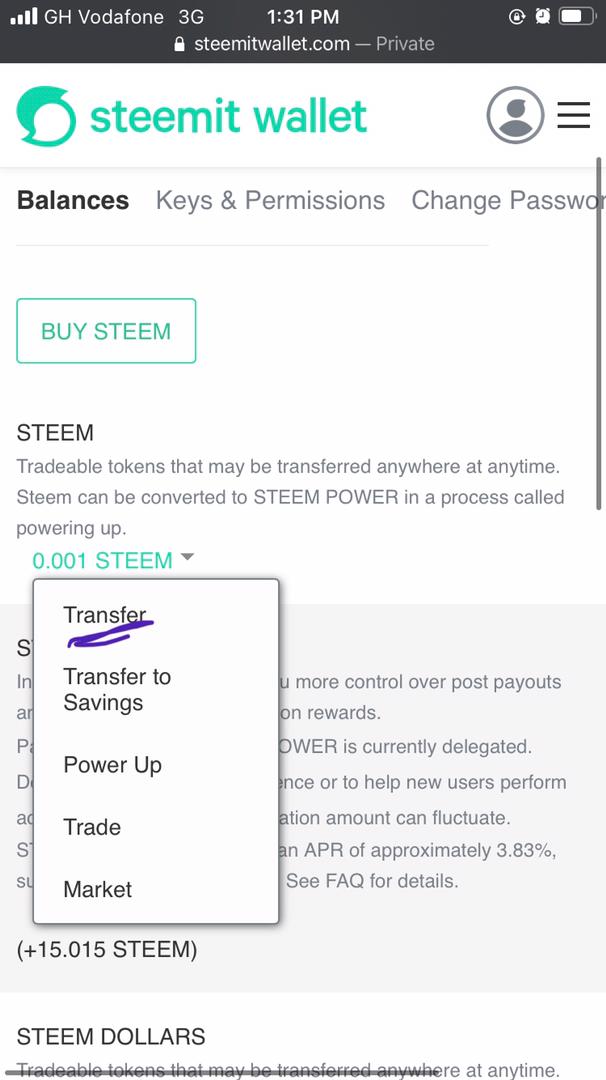The height and width of the screenshot is (1080, 606).
Task: Open the hamburger menu icon
Action: click(x=573, y=115)
